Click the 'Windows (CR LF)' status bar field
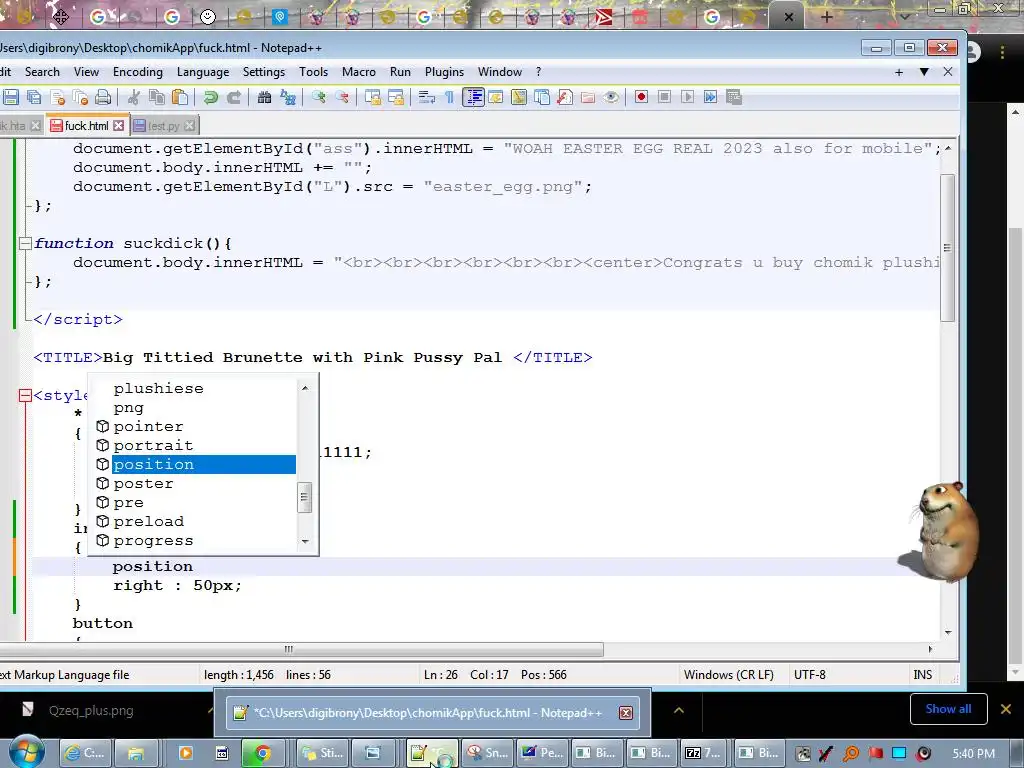This screenshot has height=768, width=1024. tap(729, 675)
